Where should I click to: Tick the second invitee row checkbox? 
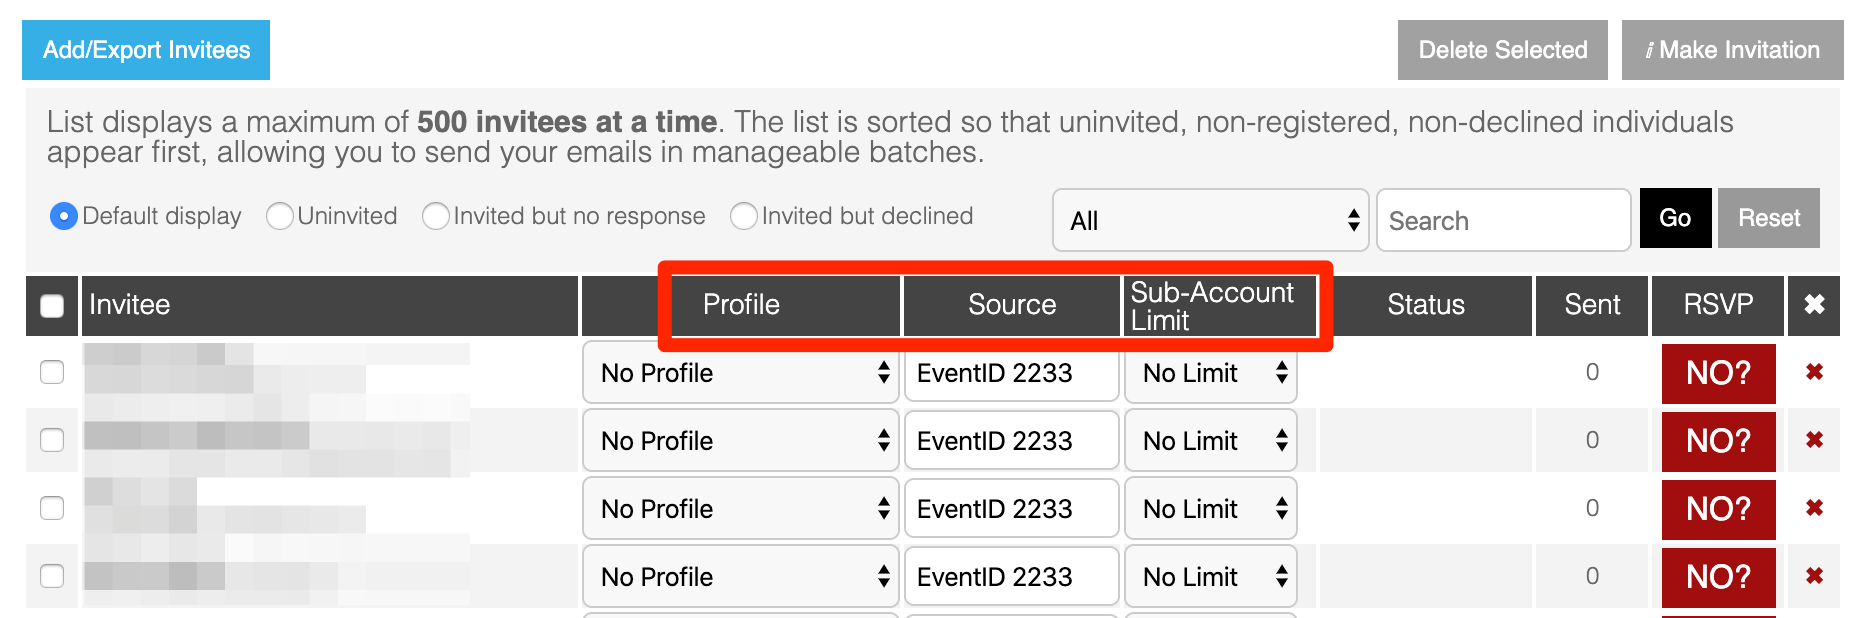(x=52, y=440)
